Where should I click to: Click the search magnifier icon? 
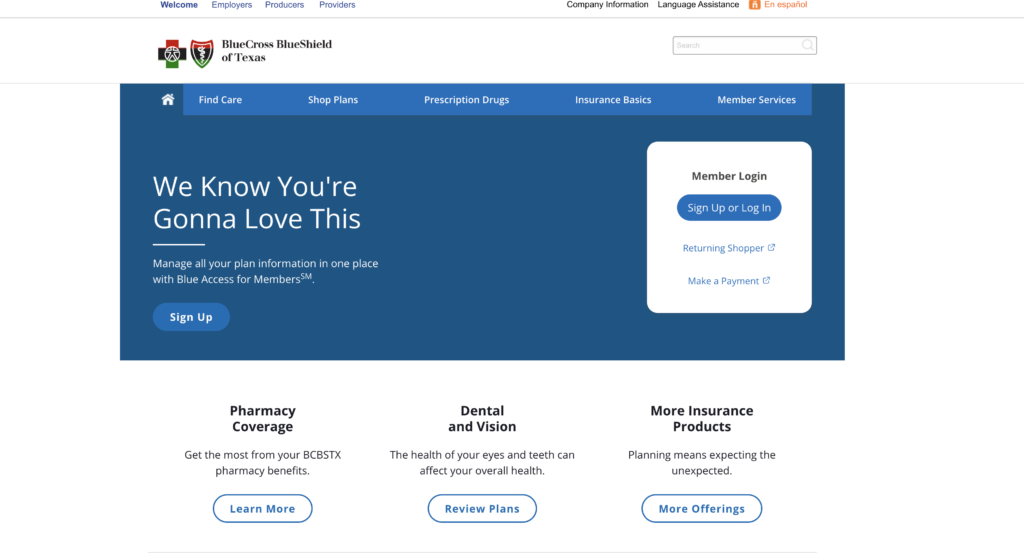click(x=808, y=45)
